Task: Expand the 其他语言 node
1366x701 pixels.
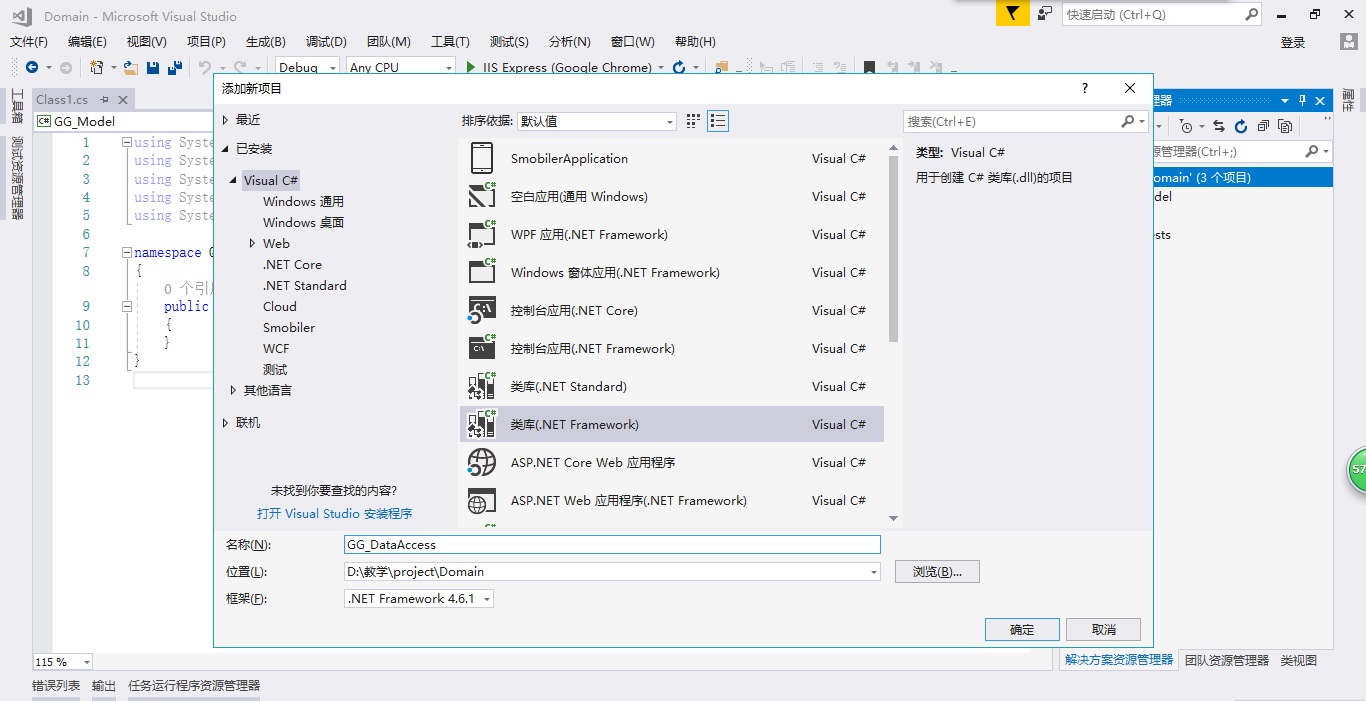Action: coord(233,390)
